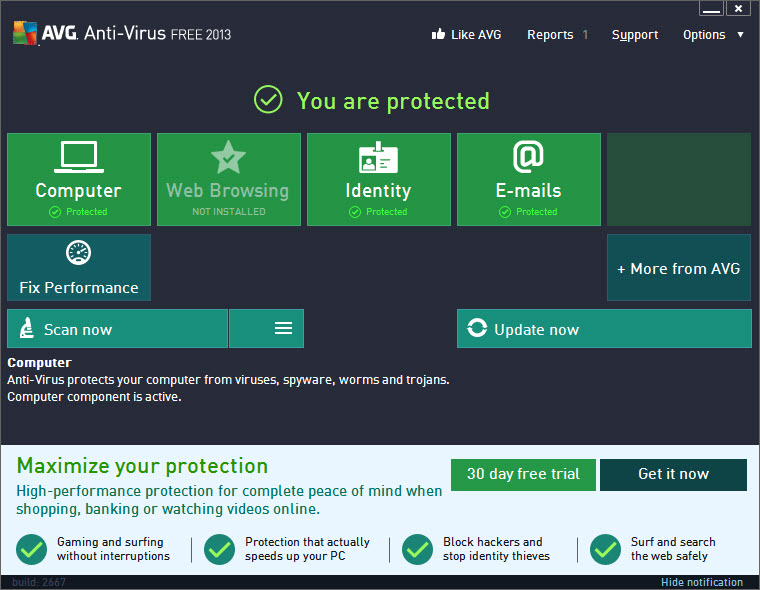Click the Hide notification link
760x590 pixels.
pyautogui.click(x=701, y=582)
